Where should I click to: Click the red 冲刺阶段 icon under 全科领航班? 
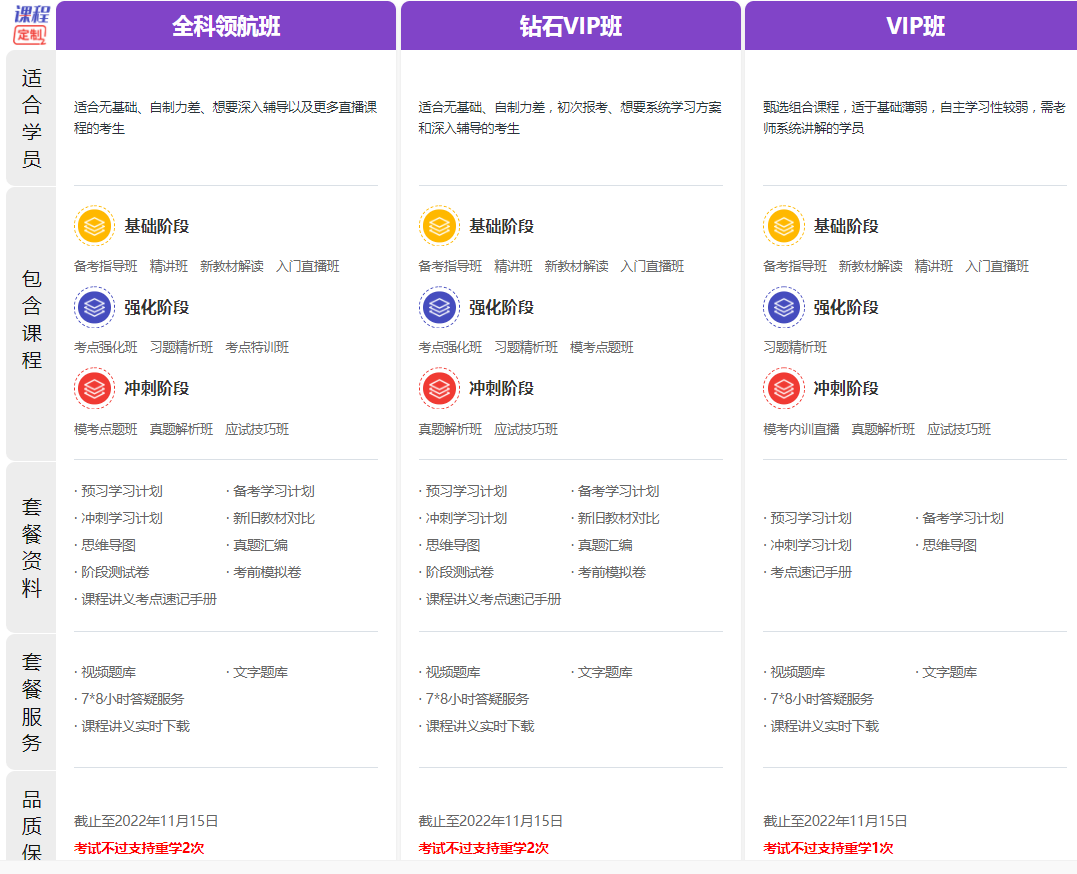click(94, 388)
